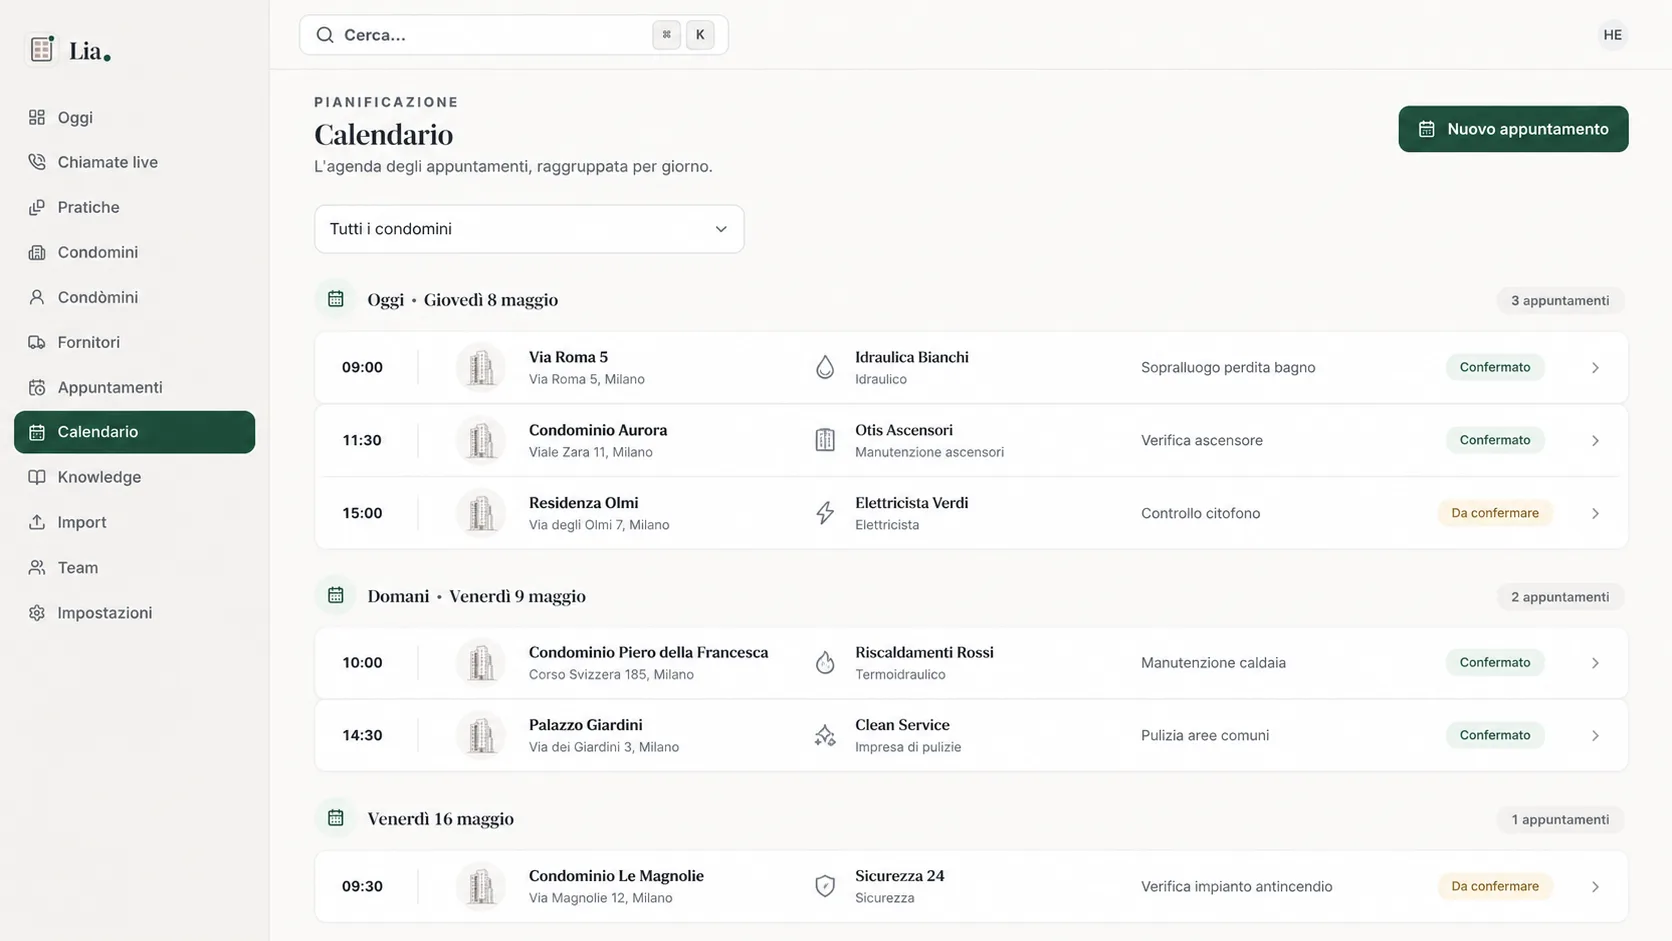This screenshot has width=1672, height=941.
Task: Click the Confermato badge for Piero della Francesca
Action: [1495, 662]
